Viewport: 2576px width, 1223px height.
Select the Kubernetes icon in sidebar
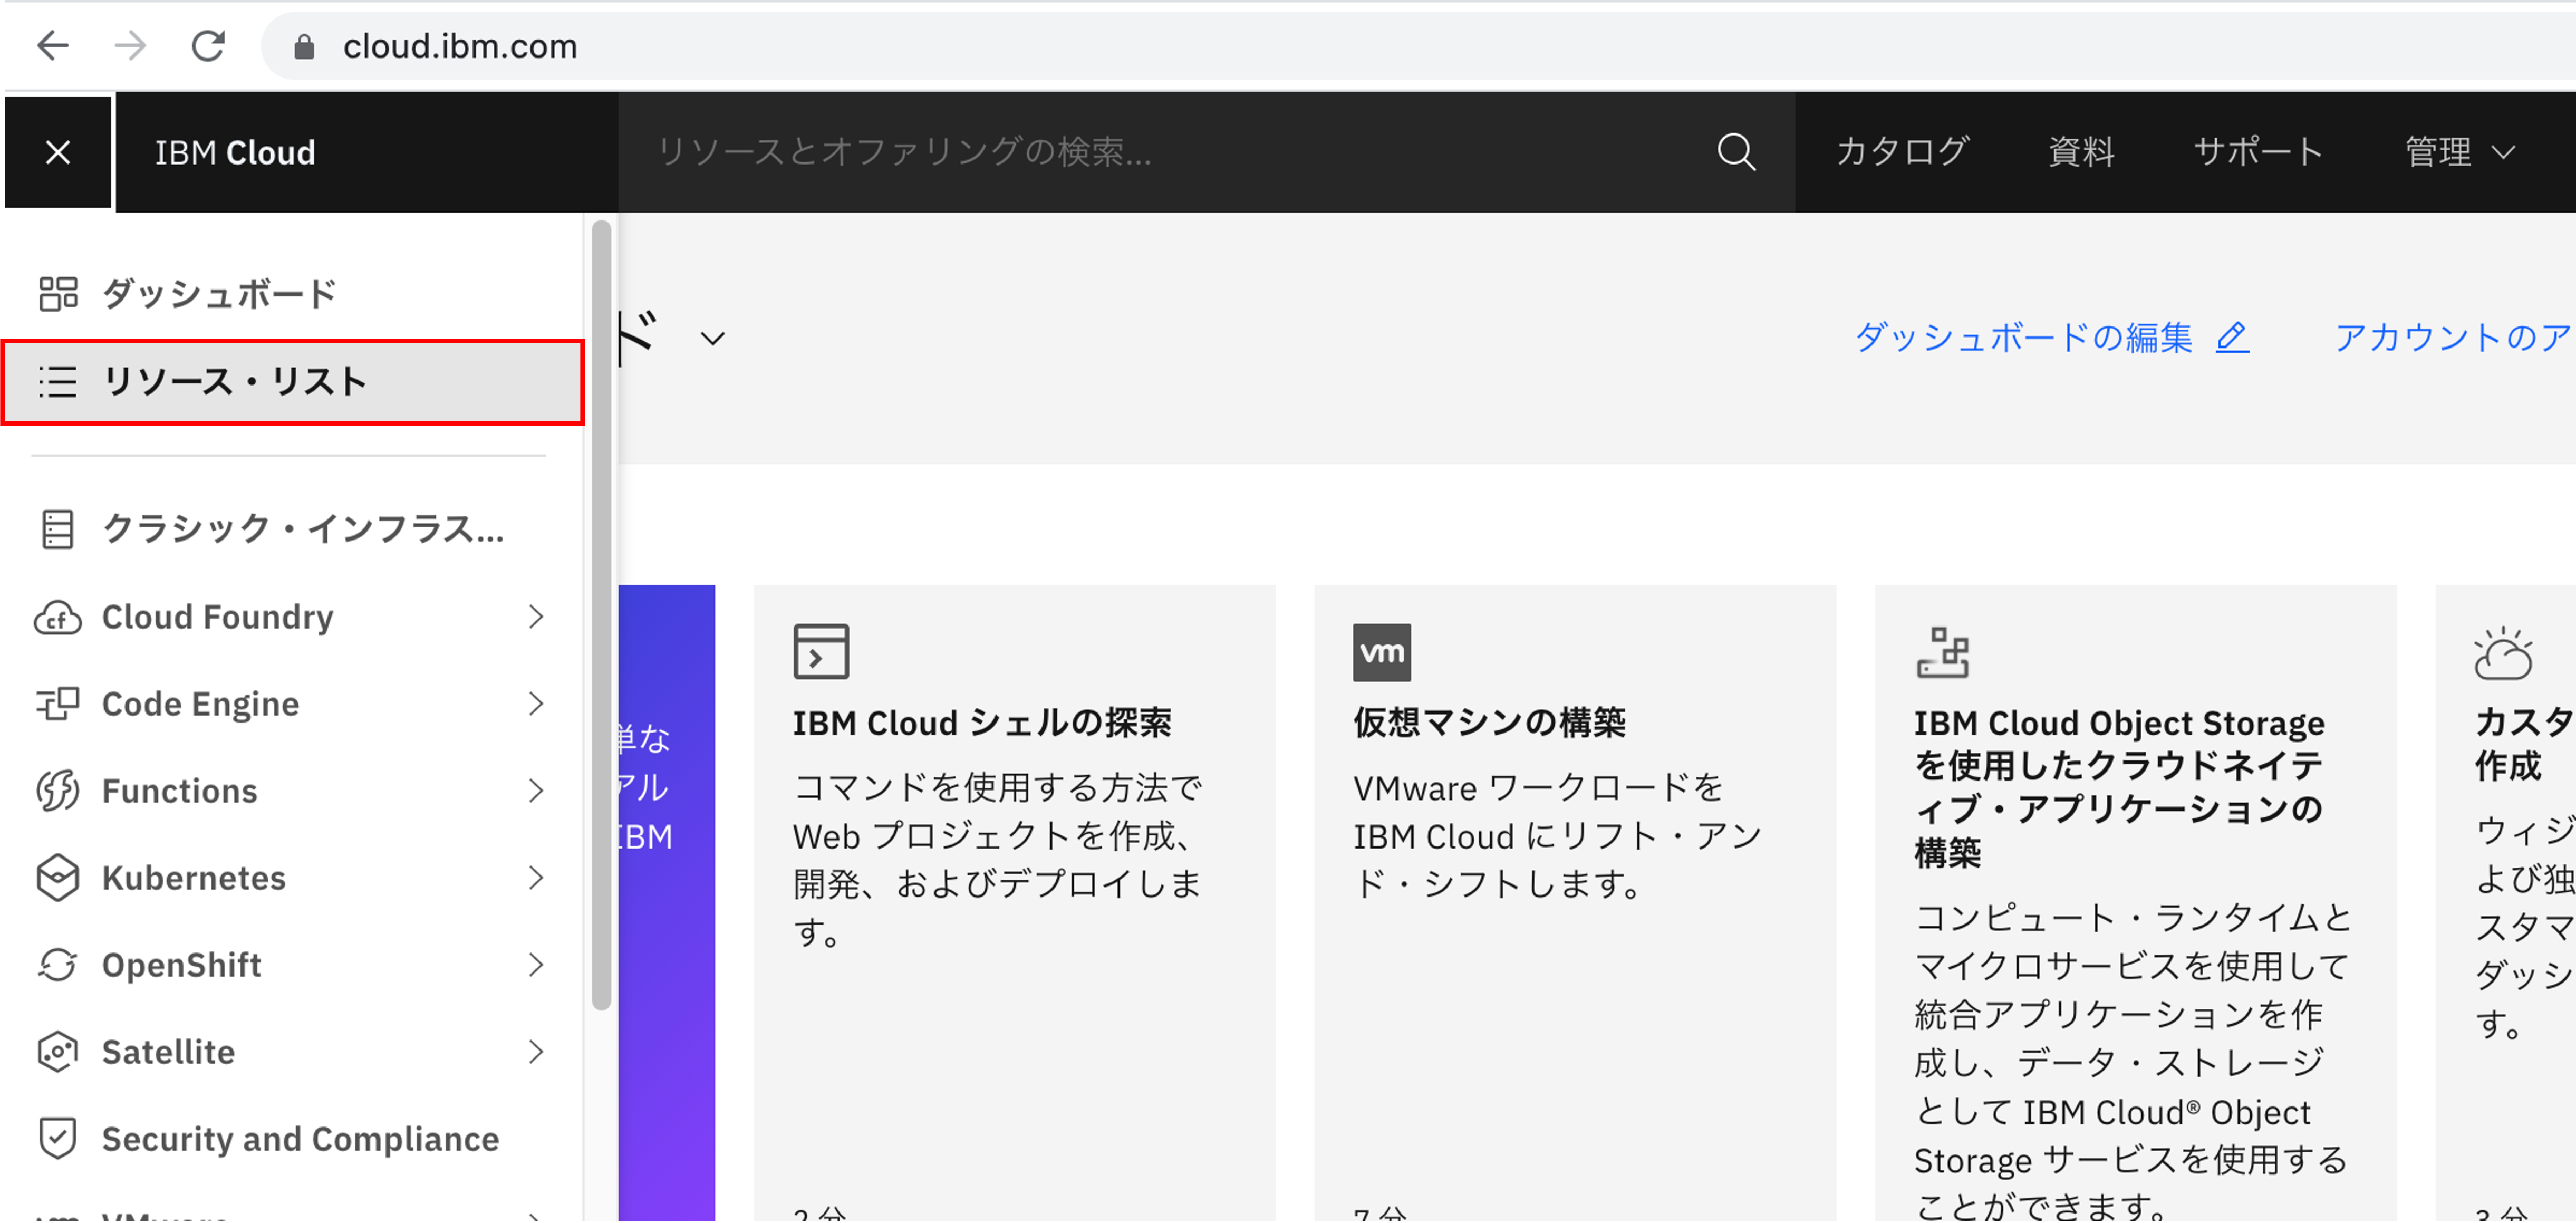pos(58,878)
